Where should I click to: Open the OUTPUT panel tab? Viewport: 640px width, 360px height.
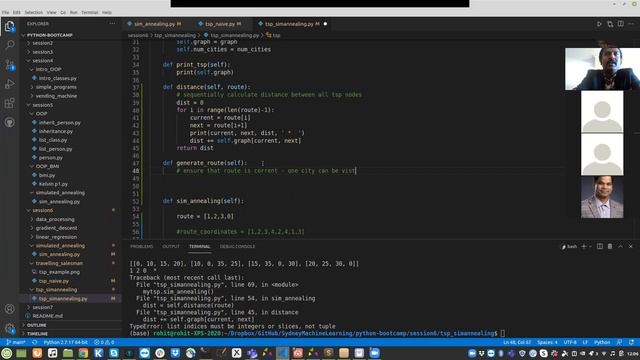(x=171, y=246)
